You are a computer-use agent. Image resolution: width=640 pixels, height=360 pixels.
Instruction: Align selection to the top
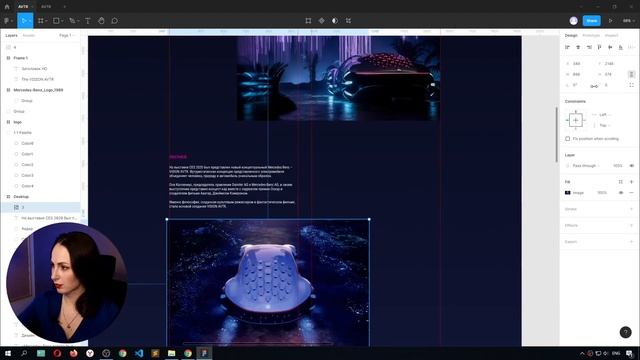coord(600,47)
